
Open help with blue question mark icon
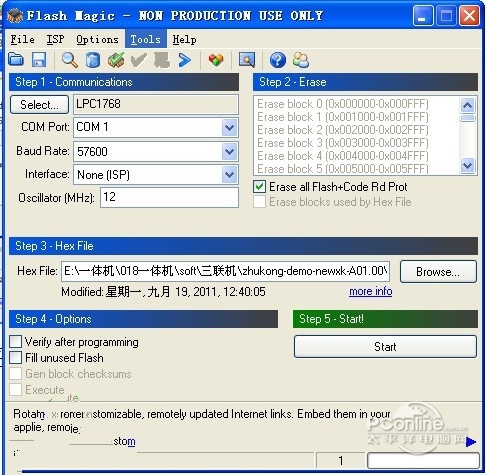pos(278,60)
